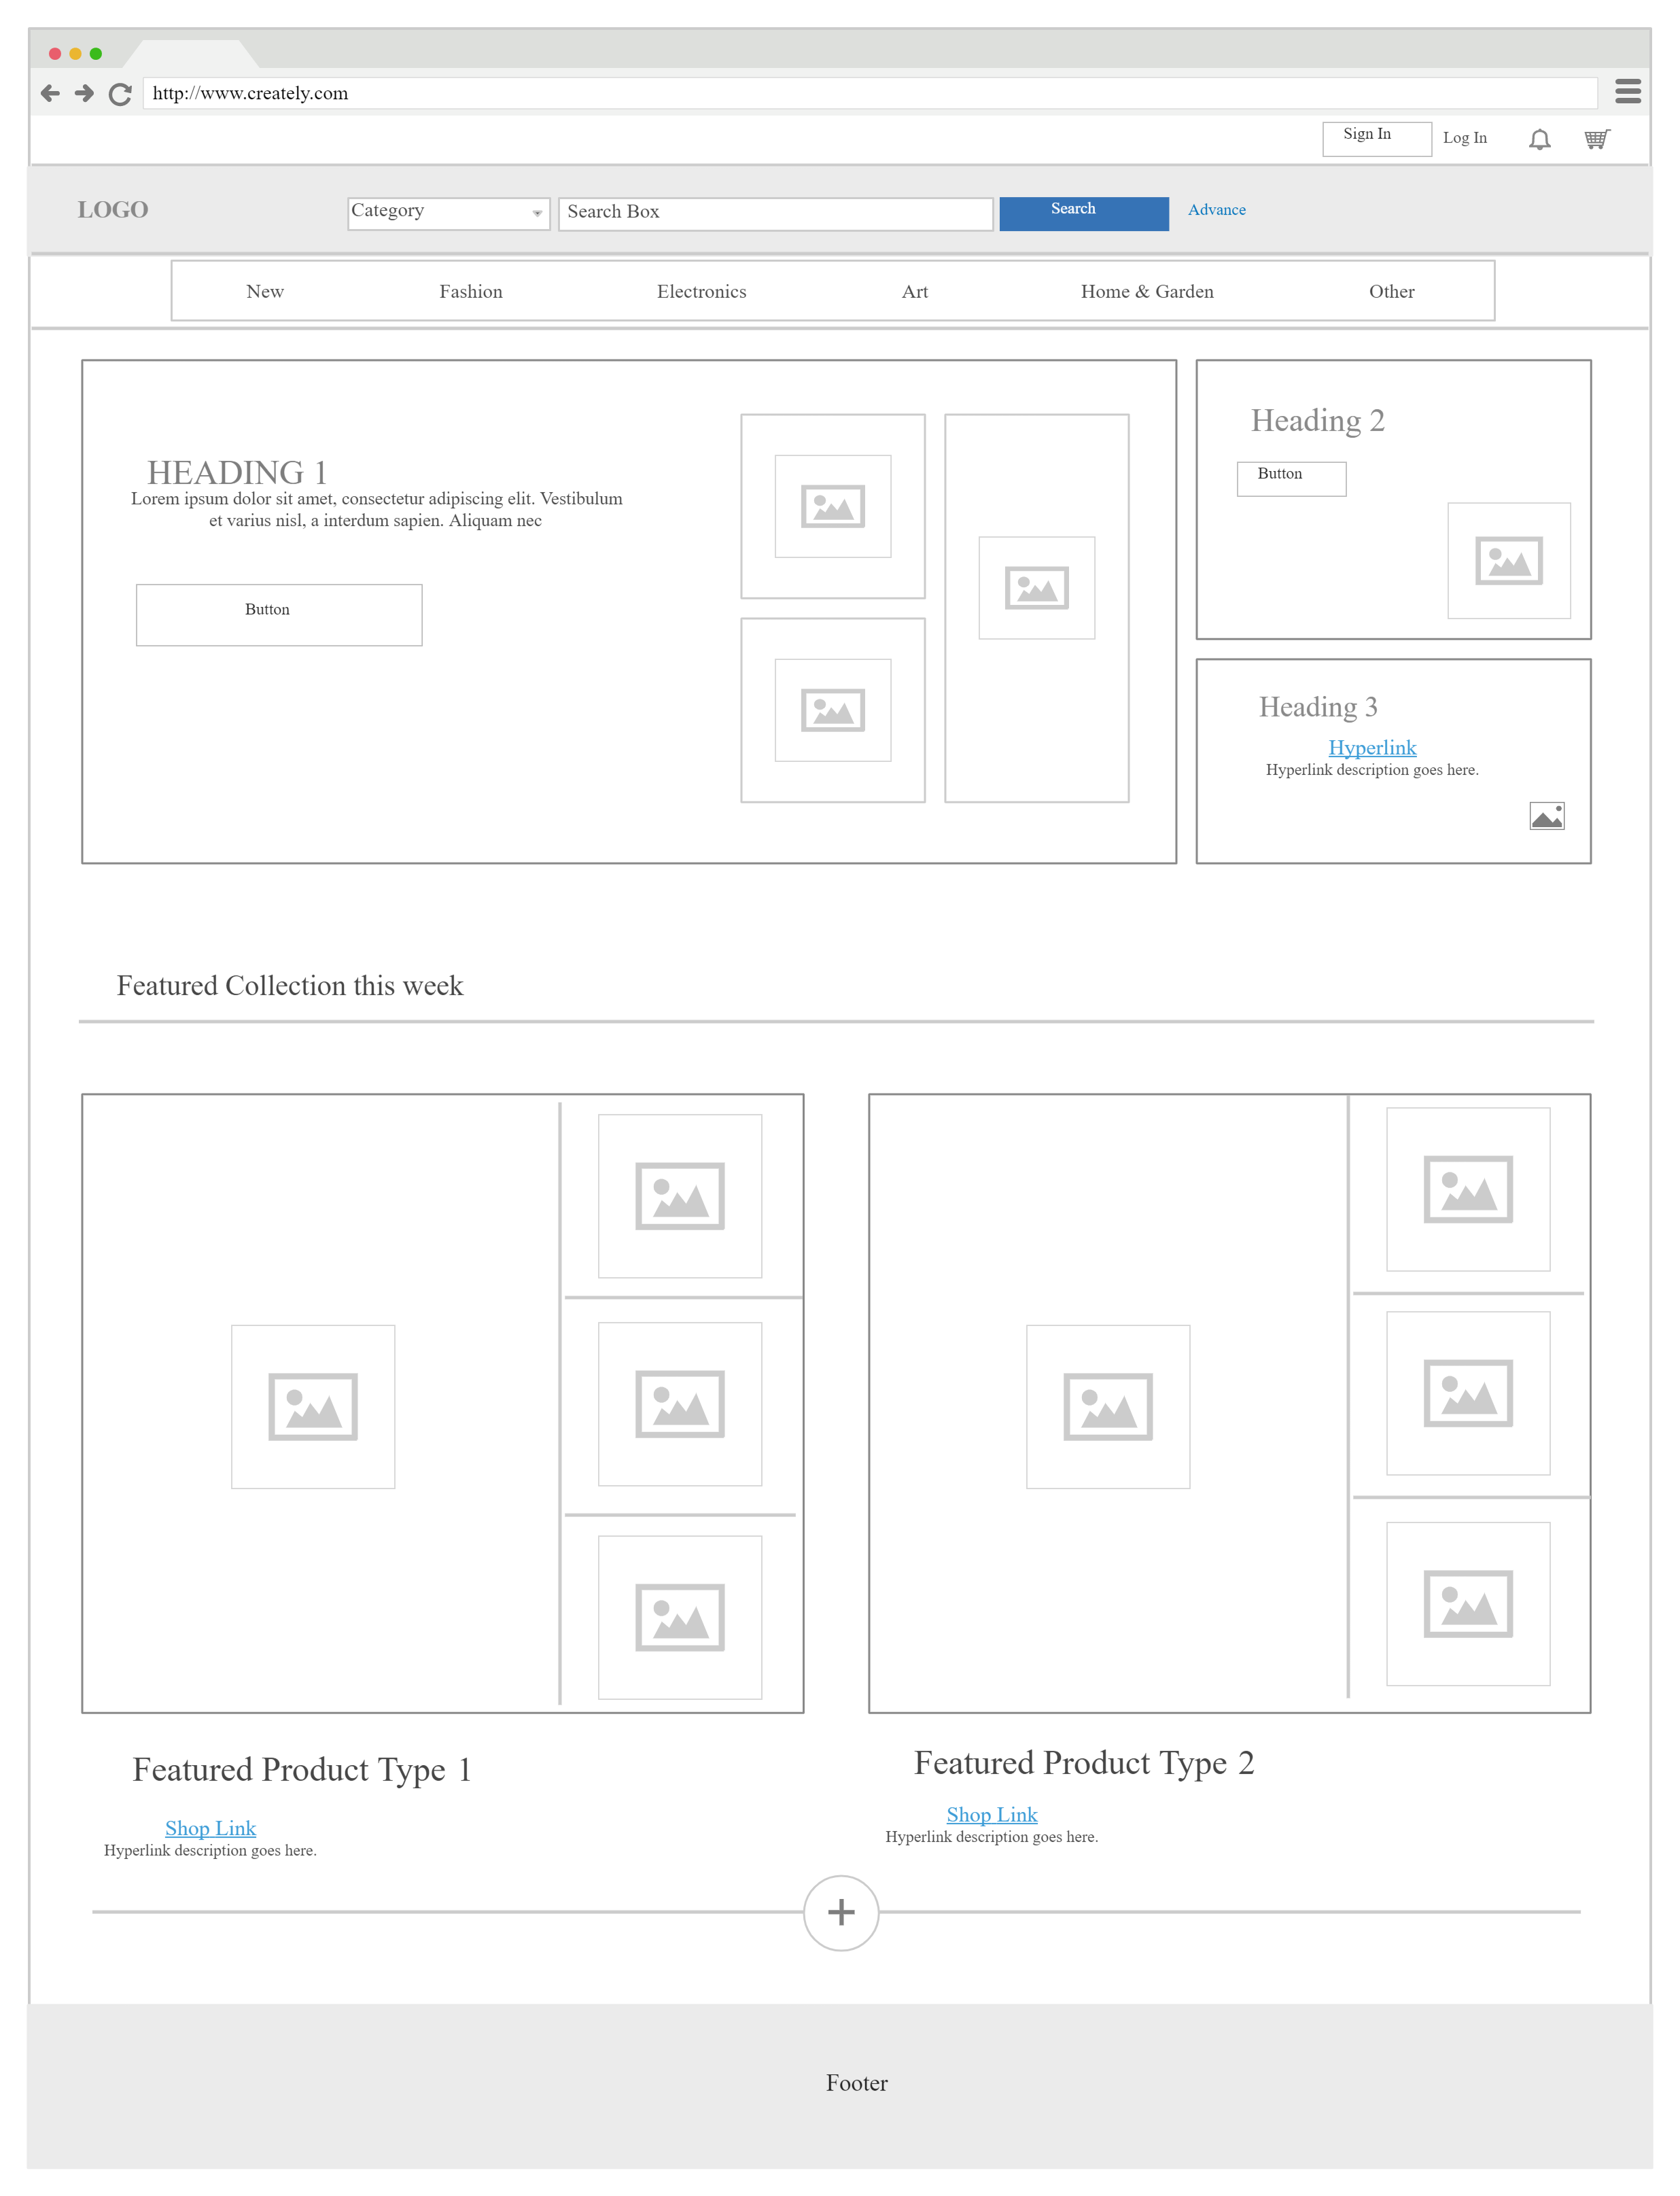This screenshot has height=2196, width=1680.
Task: Click the back navigation arrow
Action: point(48,92)
